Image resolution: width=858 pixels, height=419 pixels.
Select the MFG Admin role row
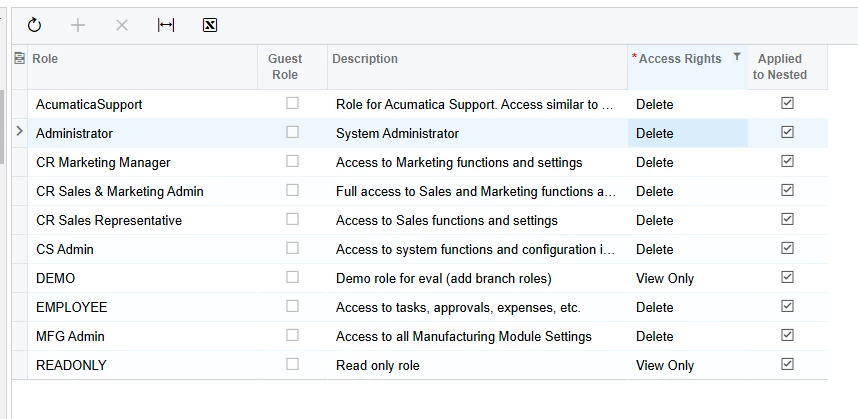pyautogui.click(x=70, y=336)
